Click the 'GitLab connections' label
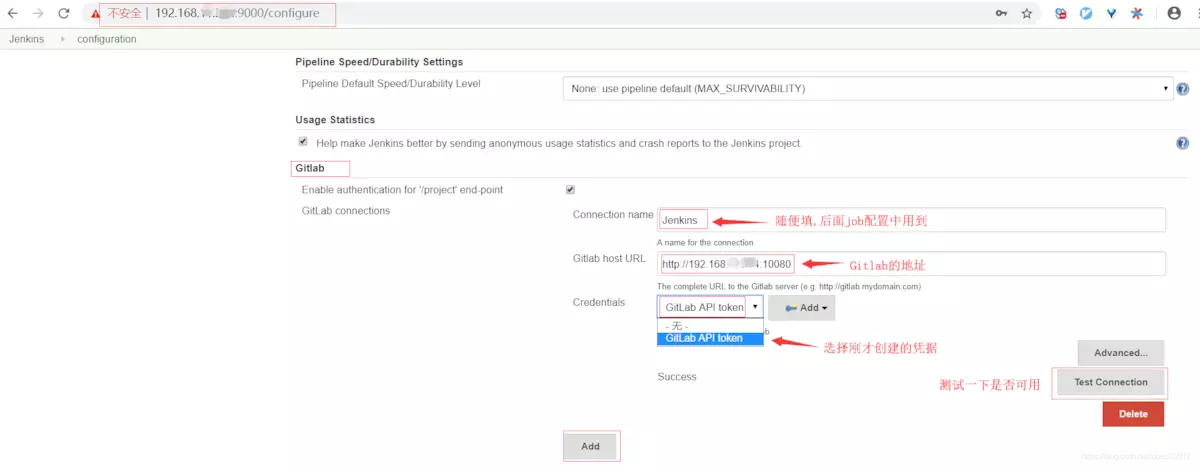Screen dimensions: 1200x470 (x=346, y=211)
